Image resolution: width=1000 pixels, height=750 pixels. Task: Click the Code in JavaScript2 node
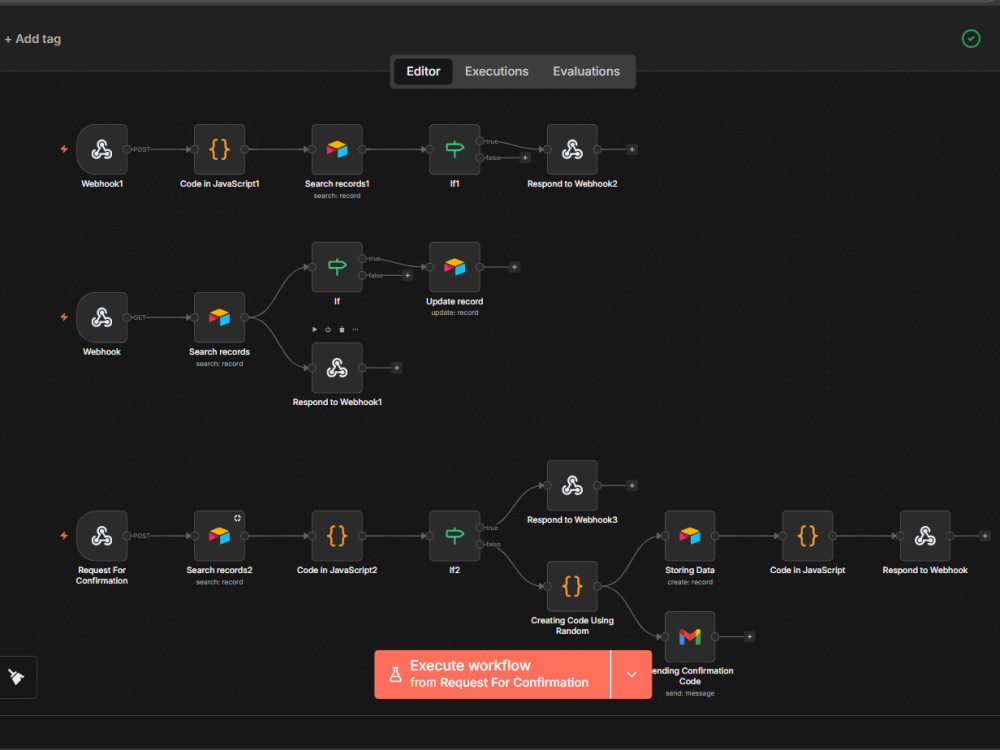tap(337, 536)
